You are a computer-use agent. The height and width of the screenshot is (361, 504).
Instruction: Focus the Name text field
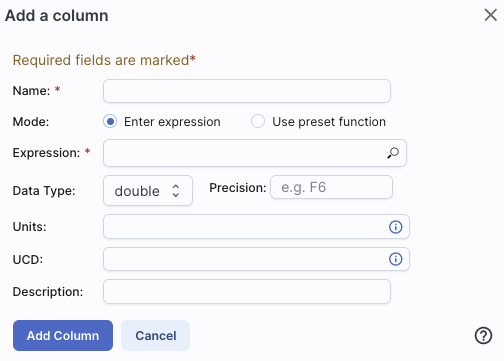[247, 91]
